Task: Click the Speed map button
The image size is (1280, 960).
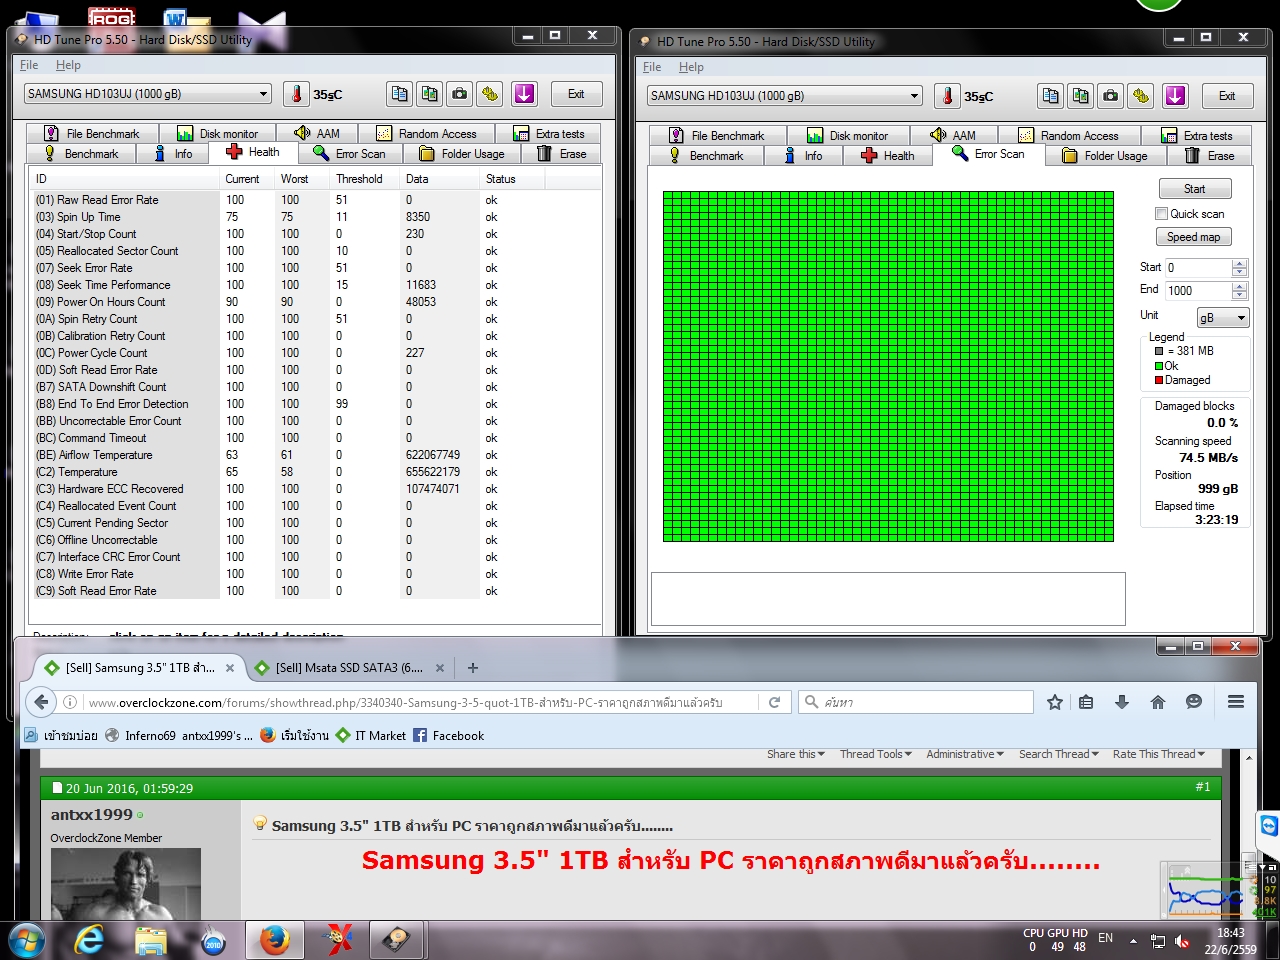Action: (1194, 237)
